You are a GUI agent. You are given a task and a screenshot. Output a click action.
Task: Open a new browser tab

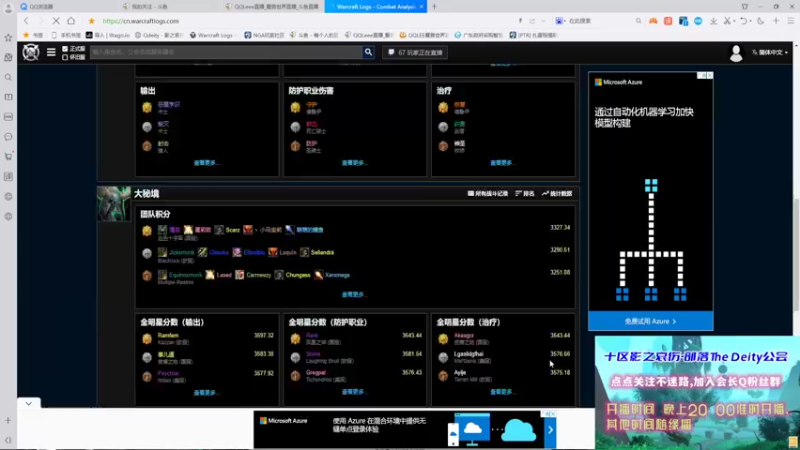435,7
